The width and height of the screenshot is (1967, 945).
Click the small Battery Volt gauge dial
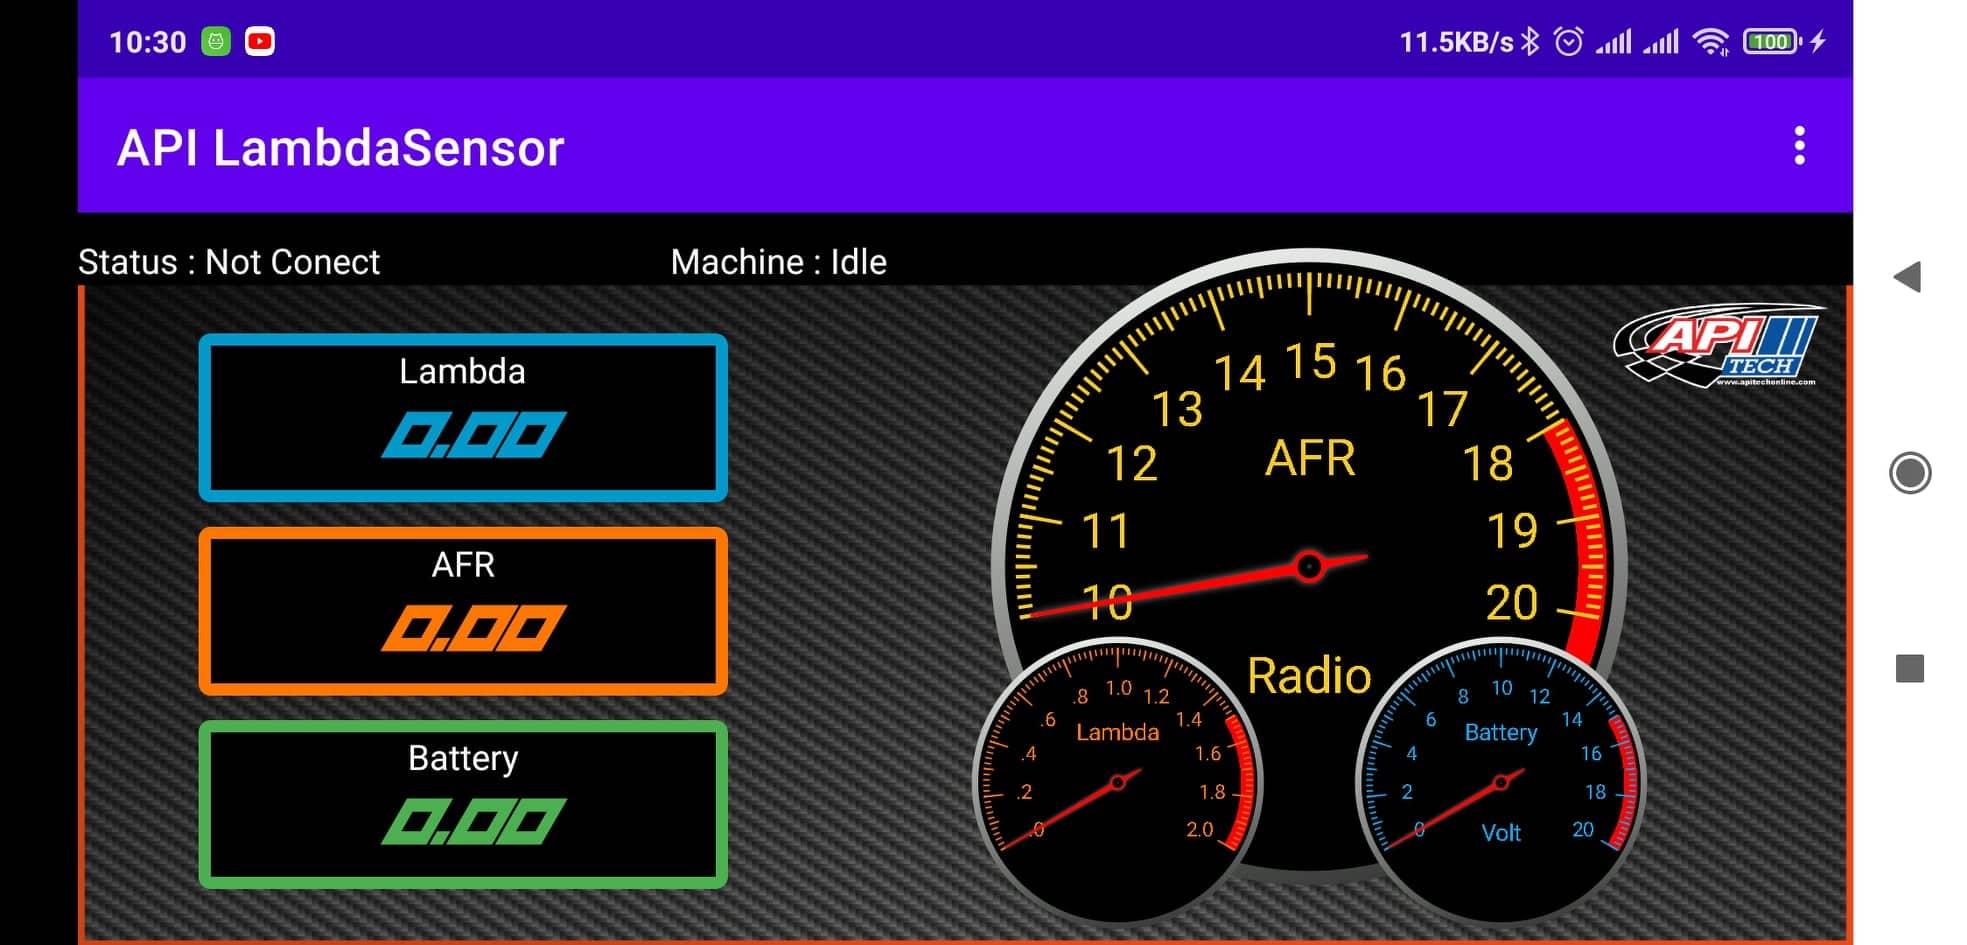click(x=1500, y=781)
